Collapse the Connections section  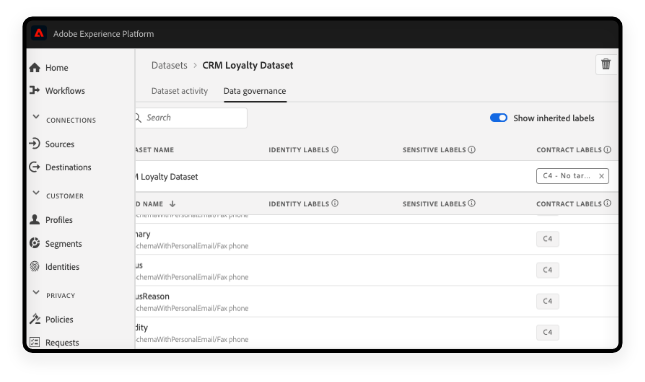pyautogui.click(x=36, y=117)
